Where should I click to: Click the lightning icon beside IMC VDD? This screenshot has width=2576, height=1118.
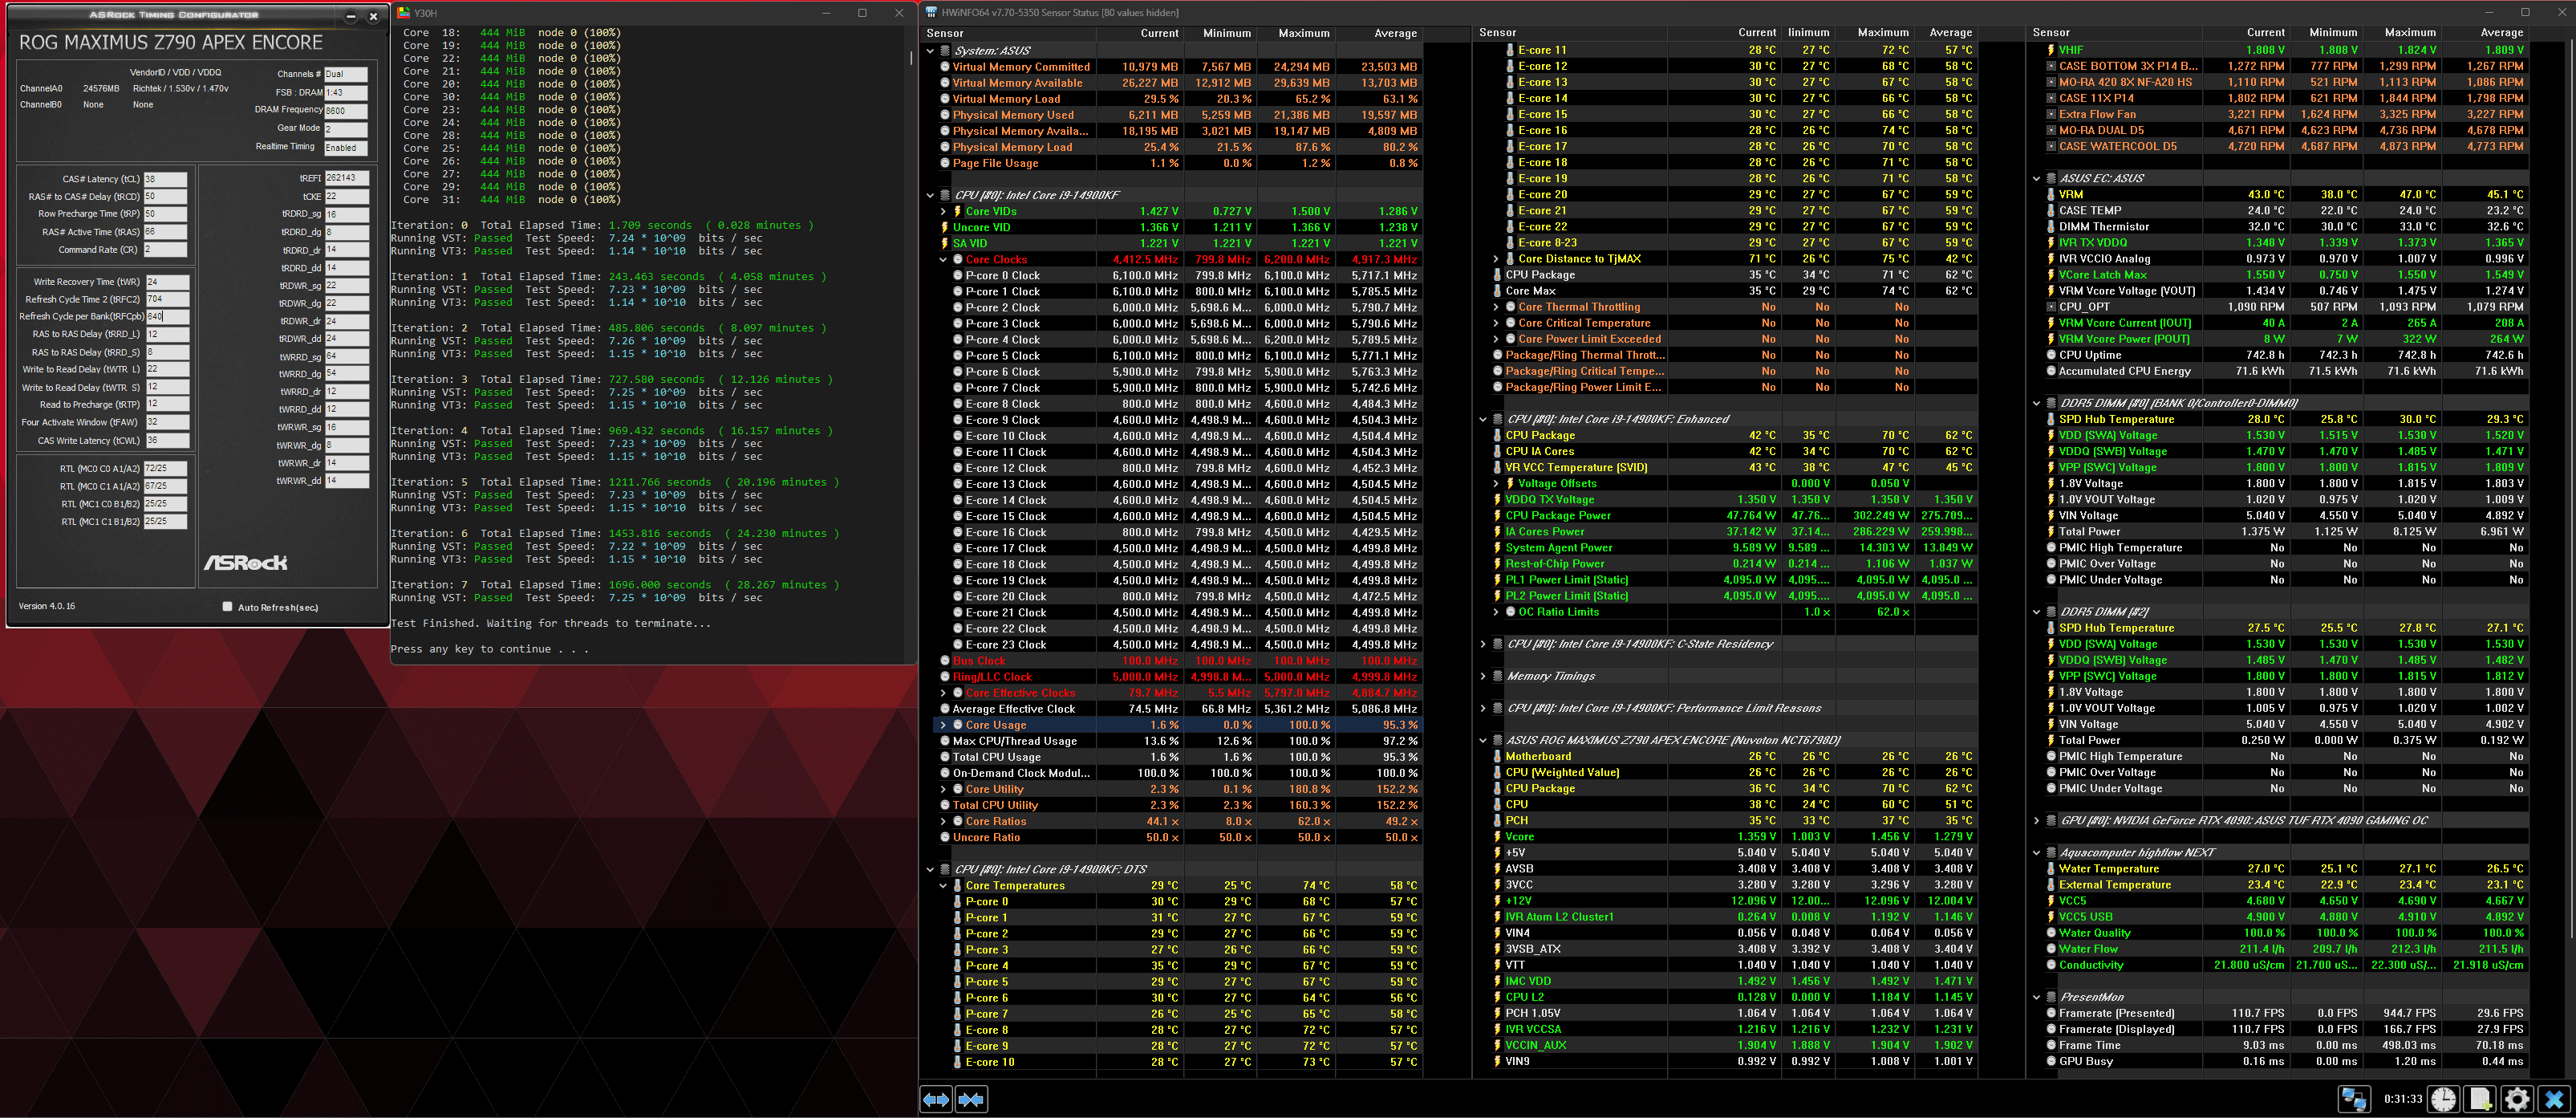[1497, 981]
